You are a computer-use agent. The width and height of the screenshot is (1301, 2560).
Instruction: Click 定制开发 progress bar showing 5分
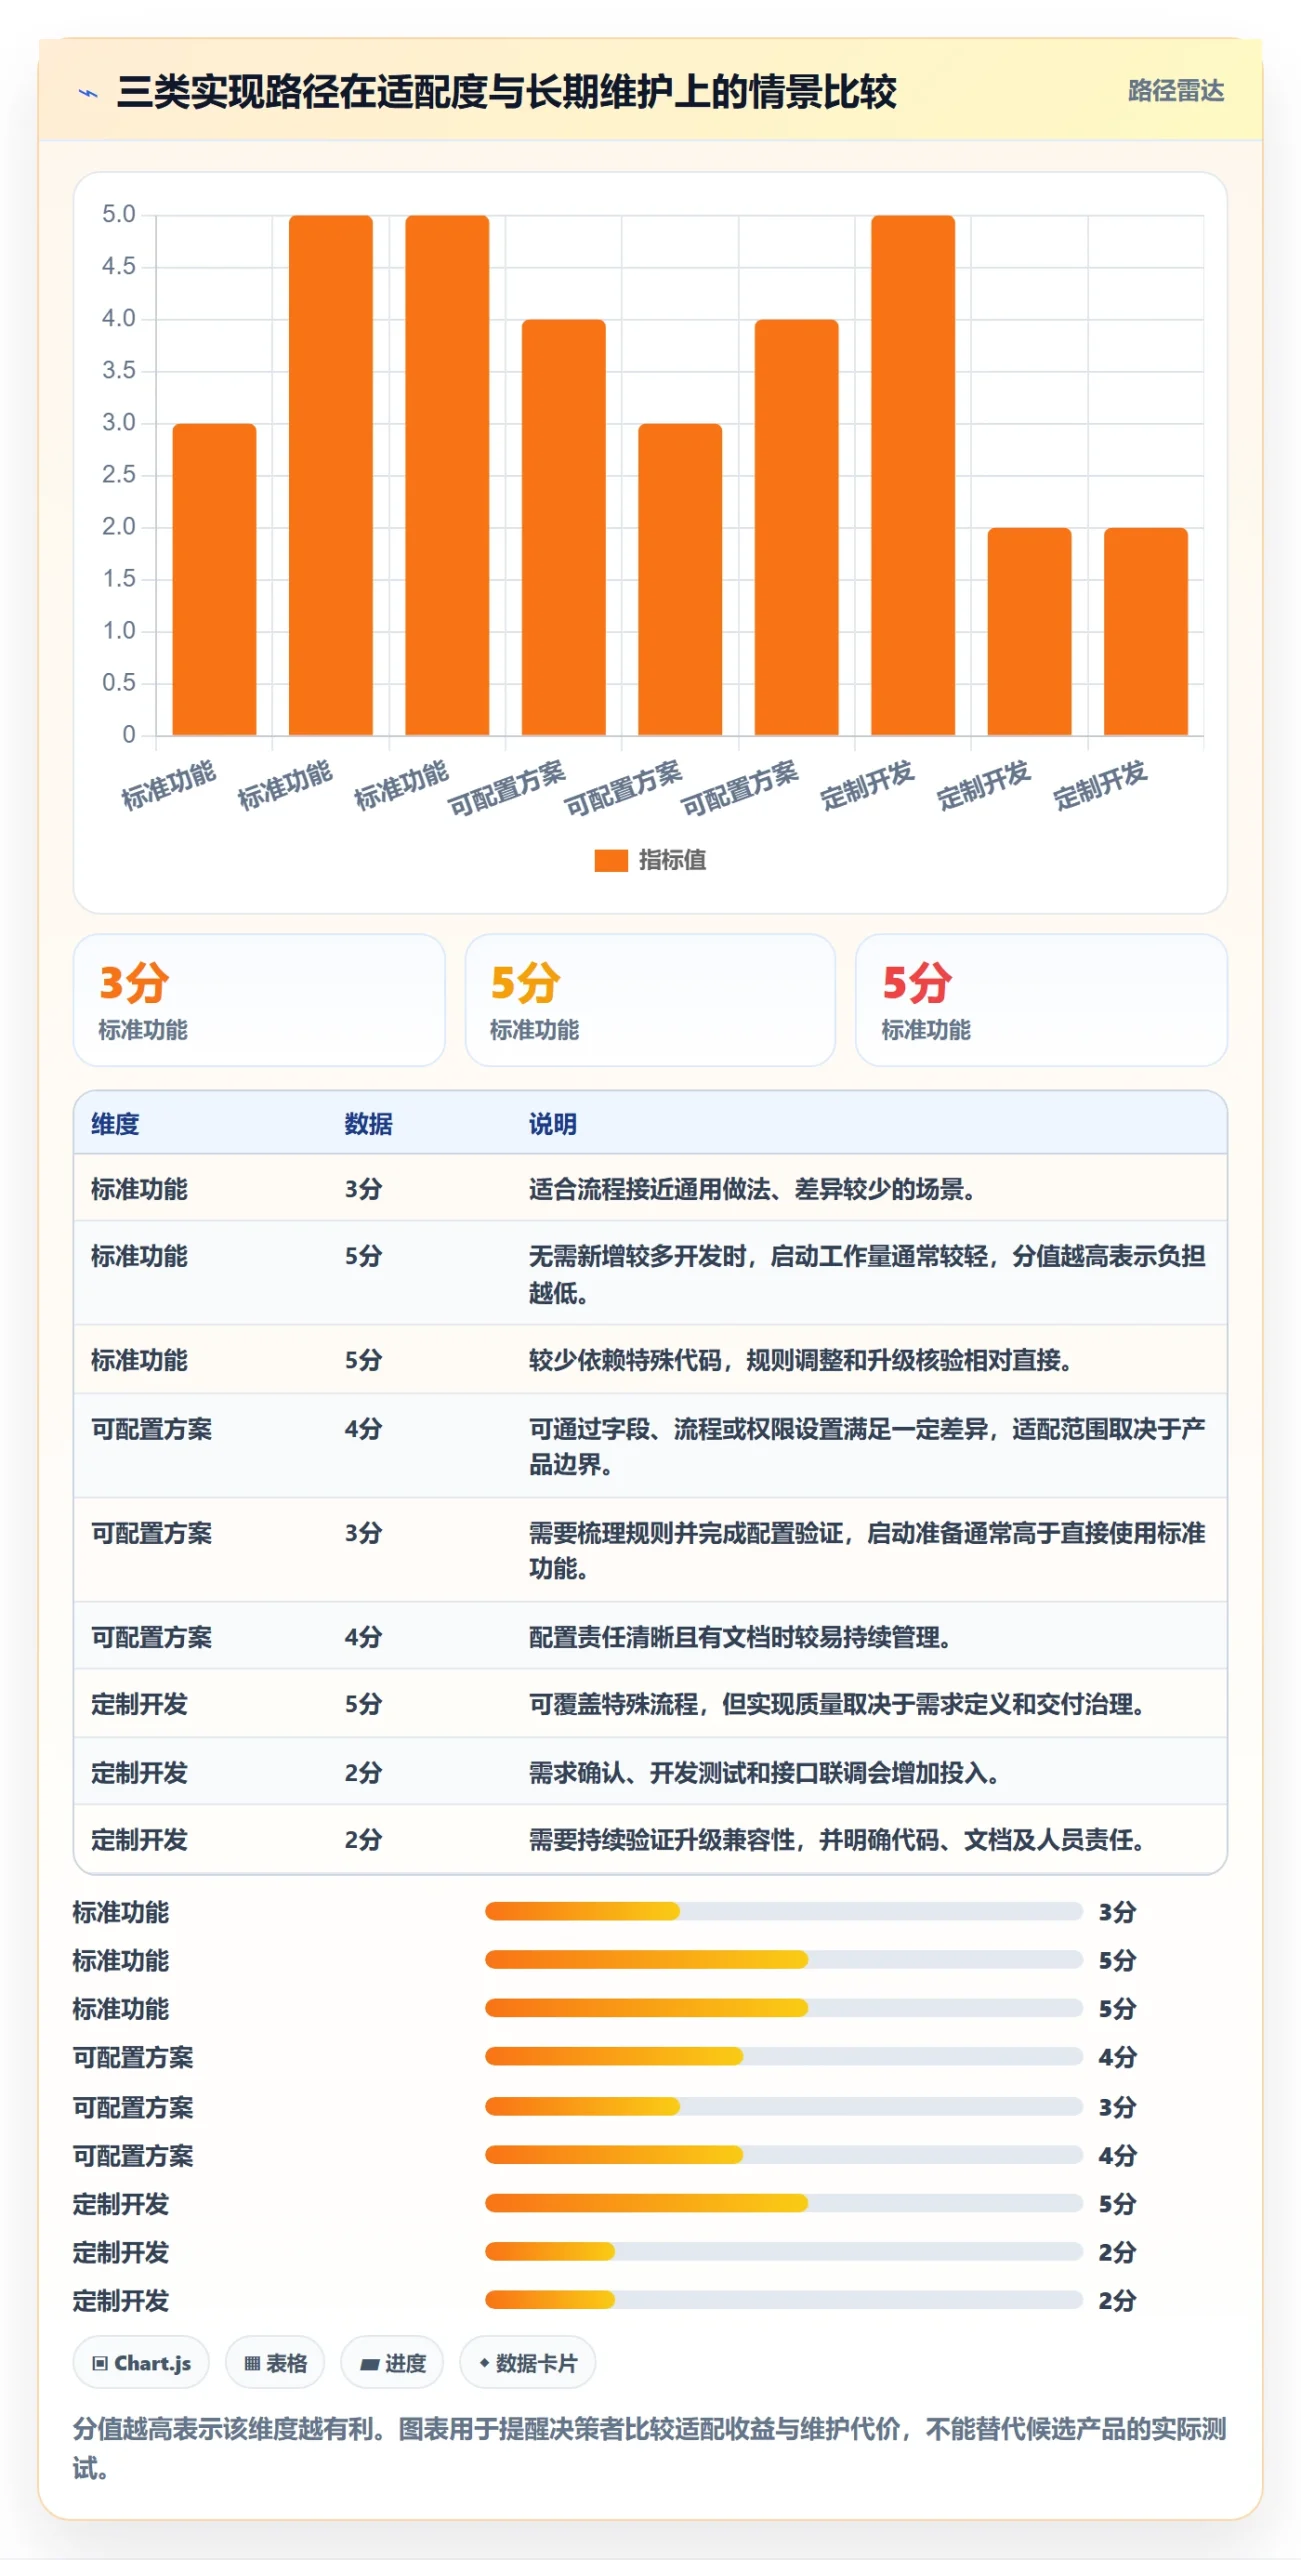click(783, 2203)
